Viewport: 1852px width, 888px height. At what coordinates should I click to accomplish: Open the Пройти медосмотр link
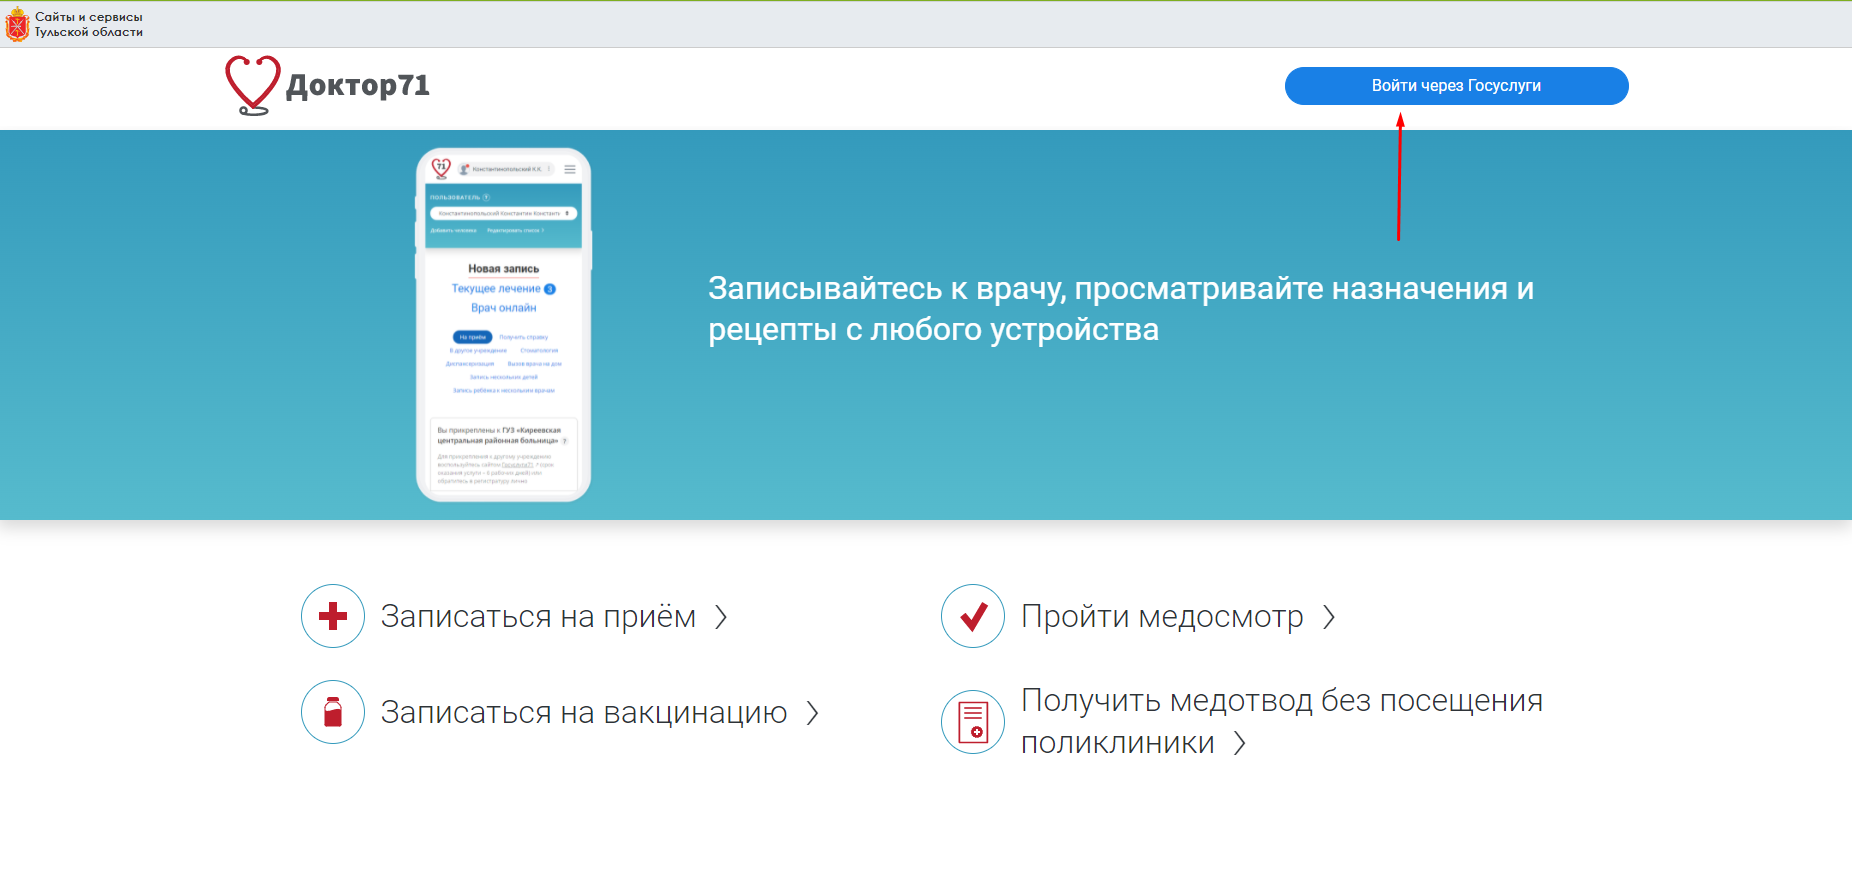click(x=1162, y=616)
